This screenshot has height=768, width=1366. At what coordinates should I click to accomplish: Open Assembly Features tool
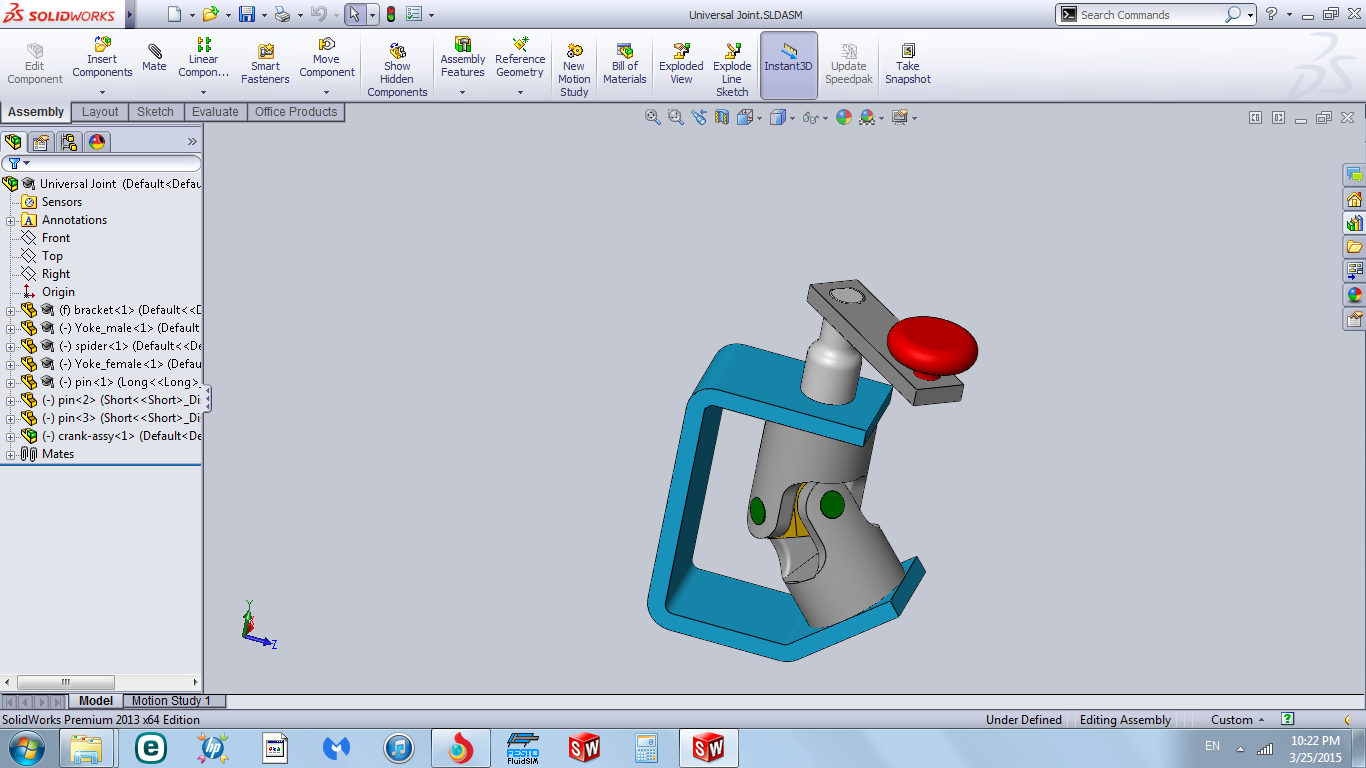[463, 58]
